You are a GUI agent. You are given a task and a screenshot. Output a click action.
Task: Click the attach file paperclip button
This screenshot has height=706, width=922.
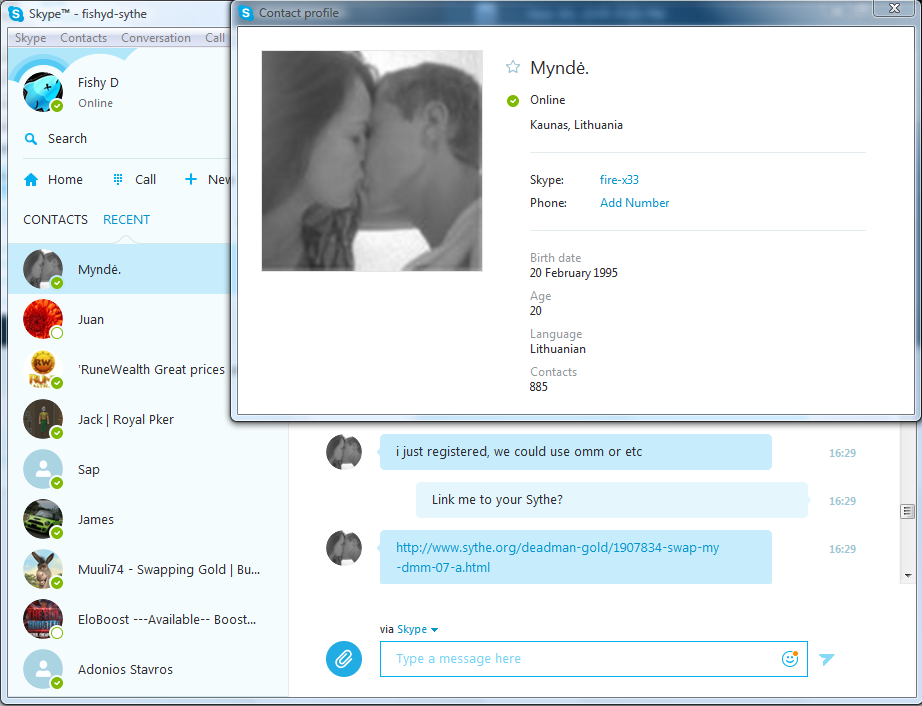coord(344,658)
